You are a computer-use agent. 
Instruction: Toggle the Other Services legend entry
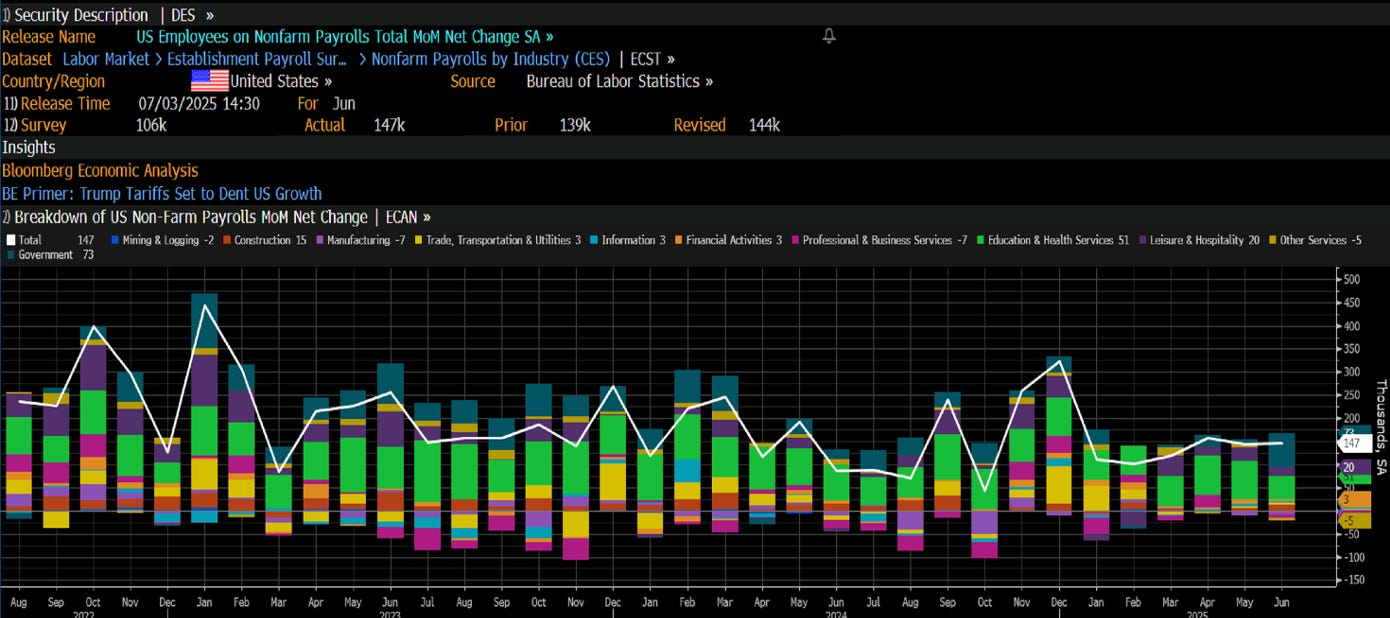click(1314, 240)
